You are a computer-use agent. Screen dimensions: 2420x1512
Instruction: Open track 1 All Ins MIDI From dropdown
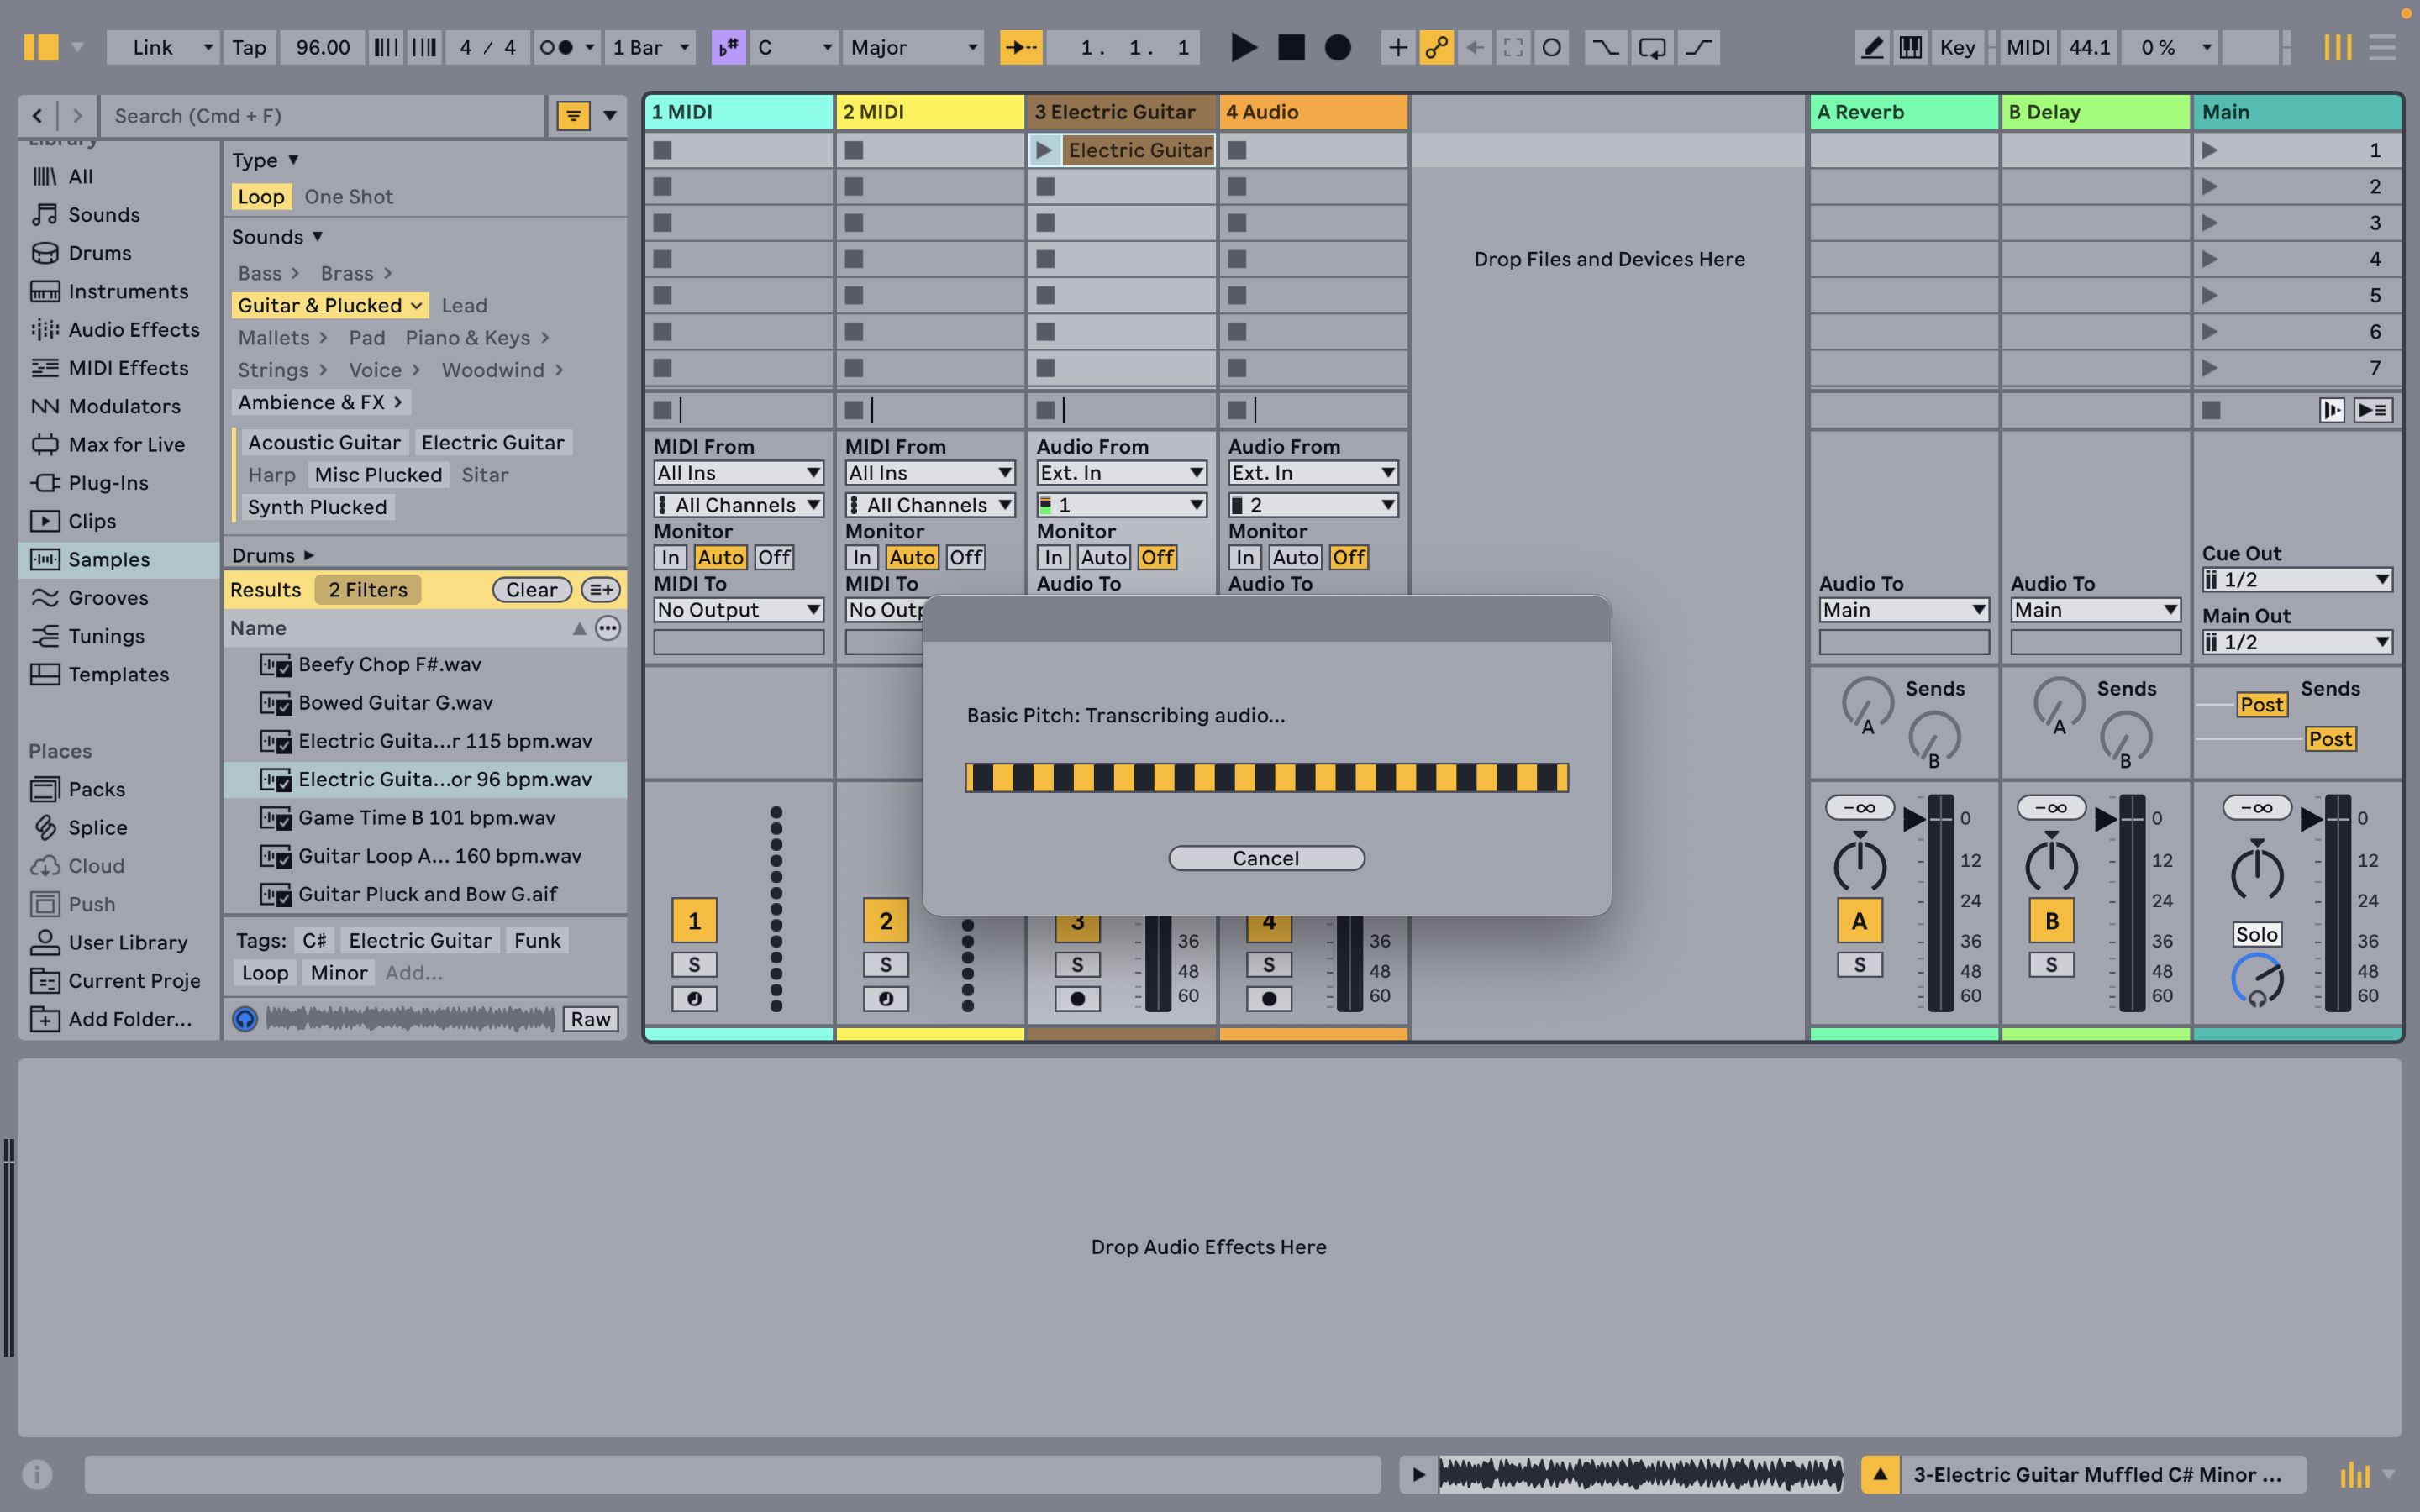click(x=738, y=472)
